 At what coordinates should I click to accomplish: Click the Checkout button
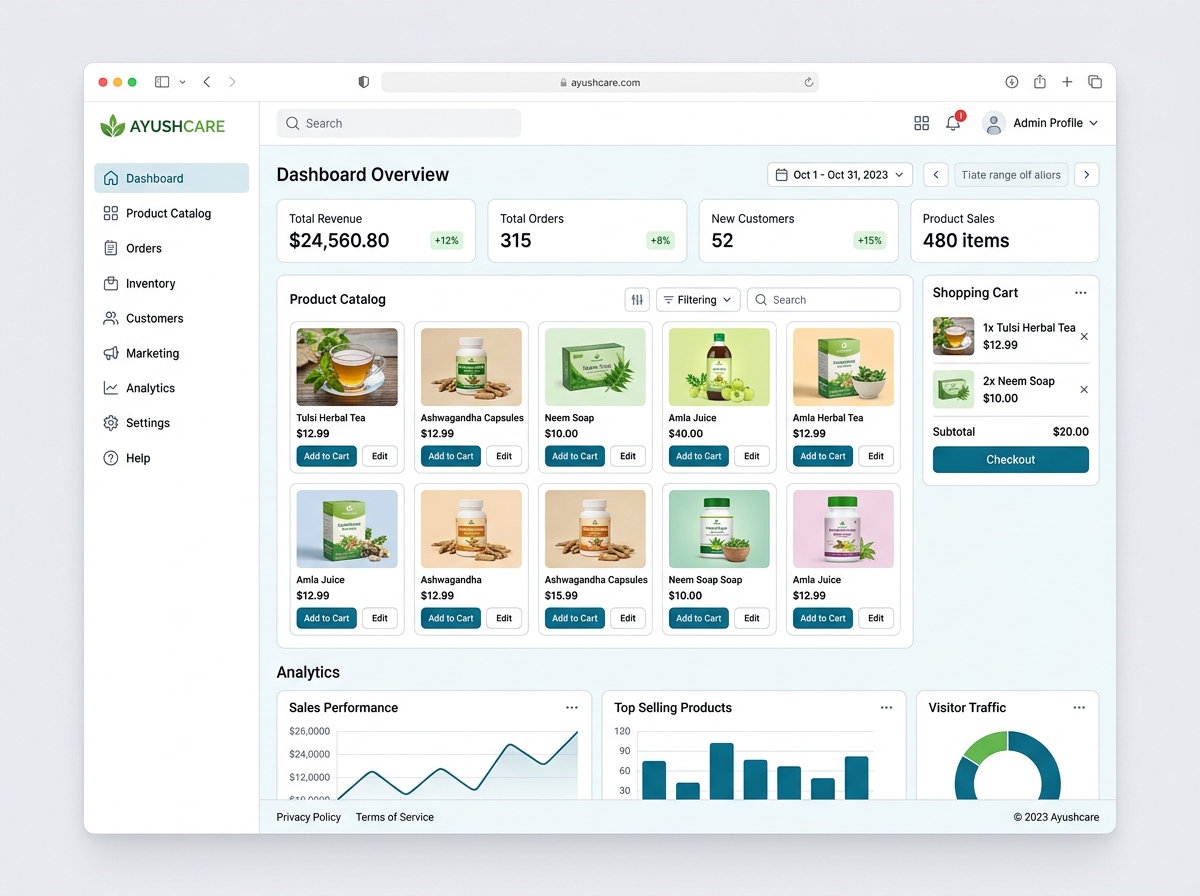1011,460
